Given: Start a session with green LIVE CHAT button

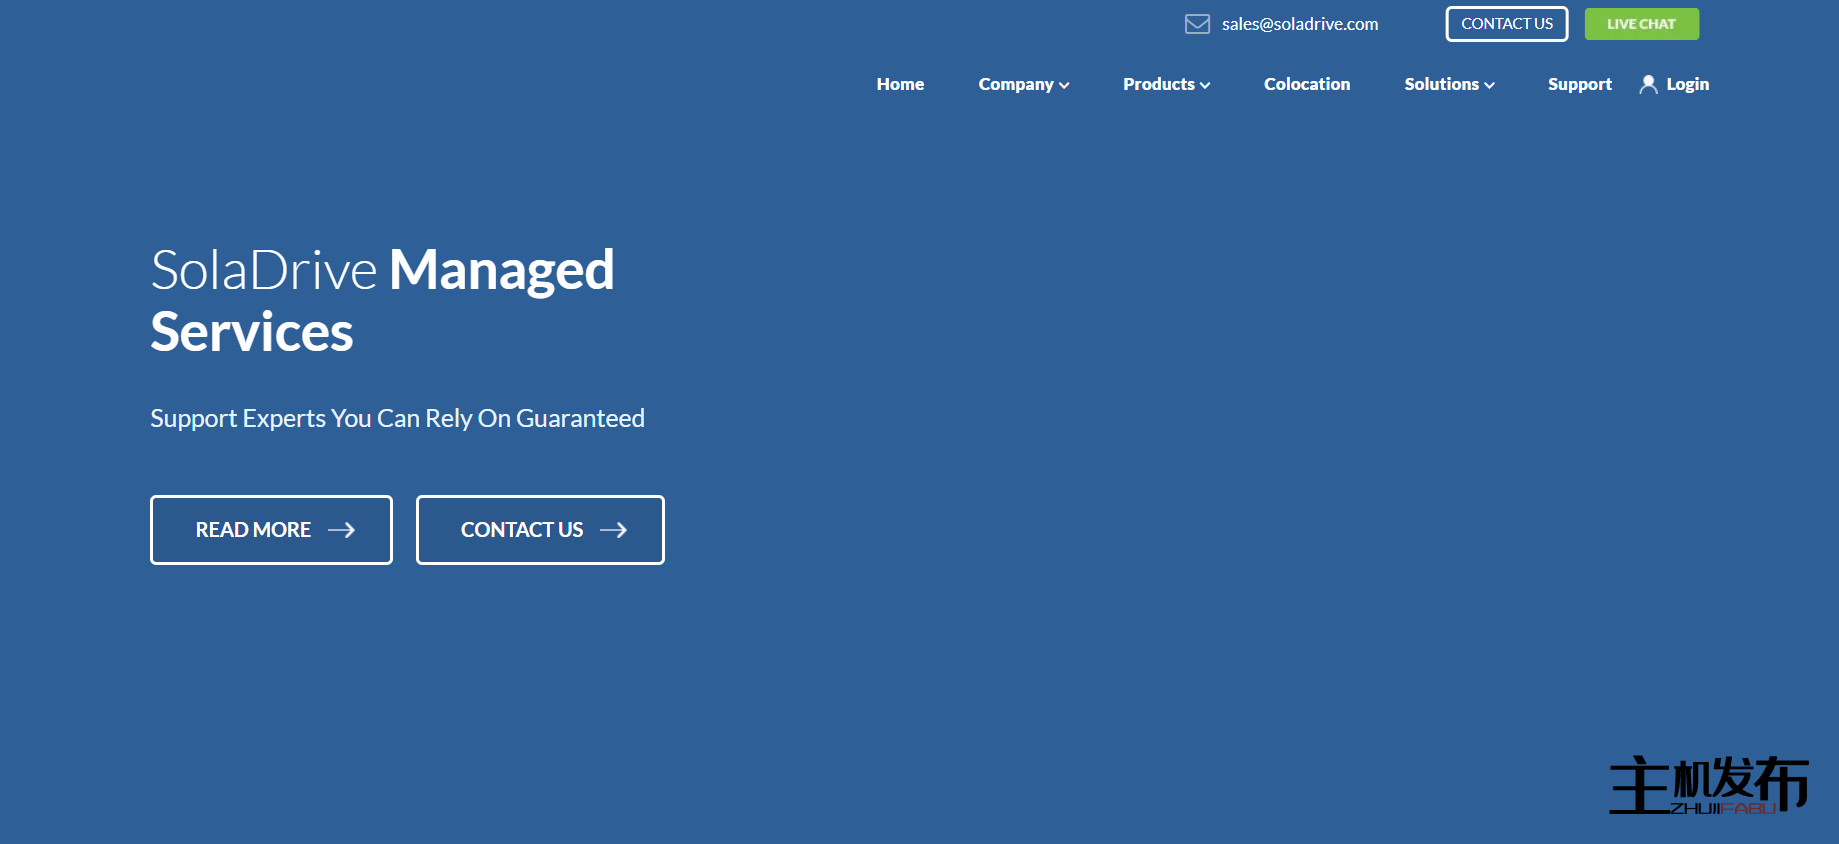Looking at the screenshot, I should click(1641, 24).
